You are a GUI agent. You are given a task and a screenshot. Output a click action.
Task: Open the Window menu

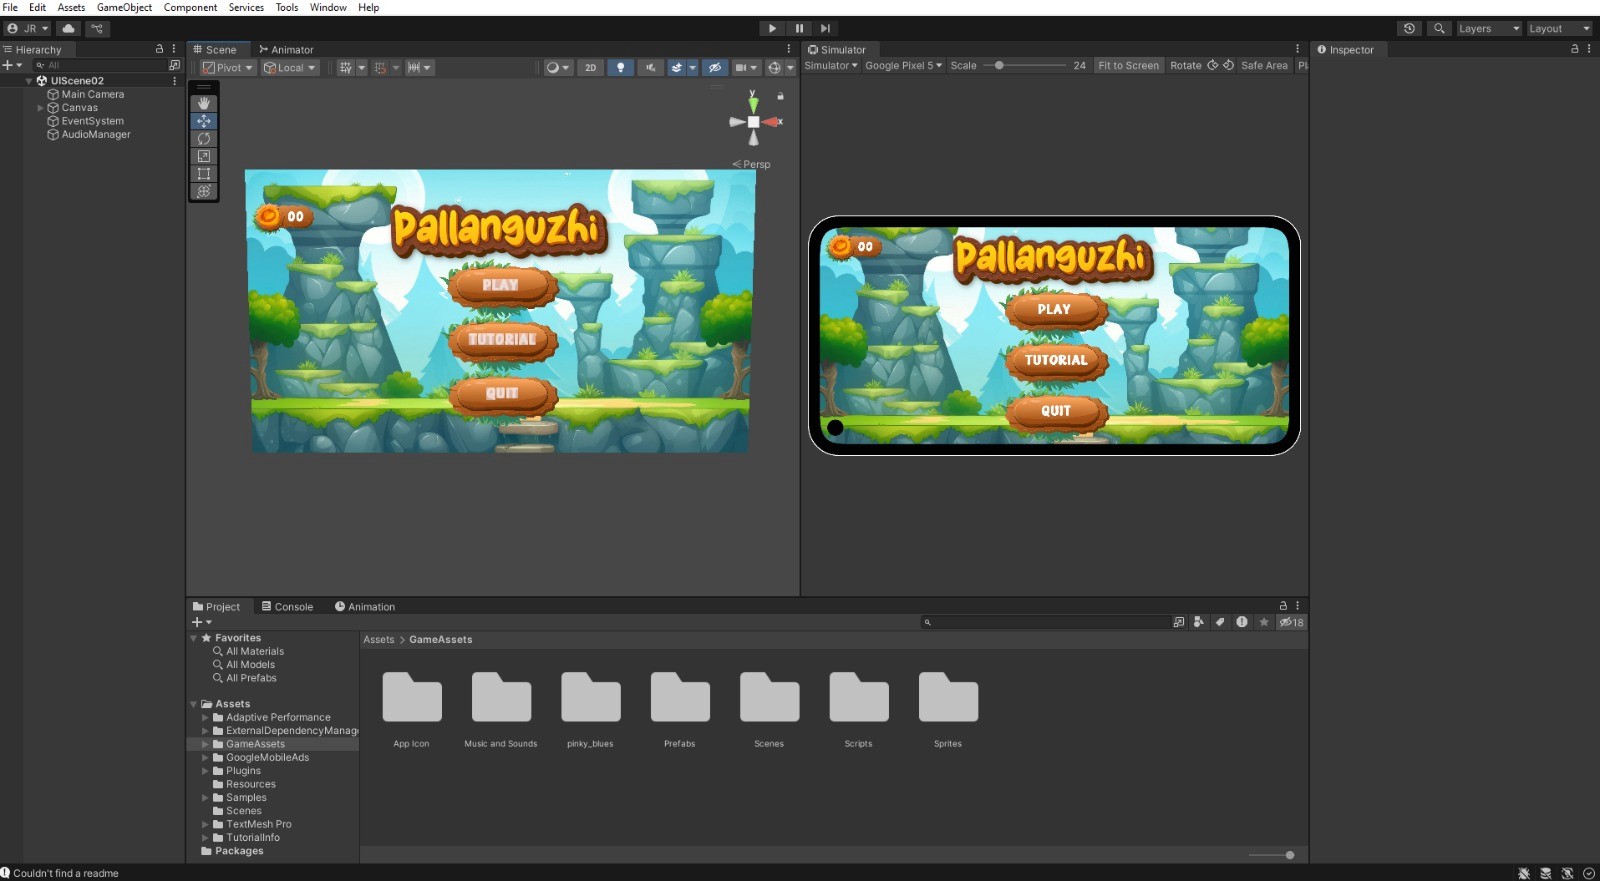(328, 7)
